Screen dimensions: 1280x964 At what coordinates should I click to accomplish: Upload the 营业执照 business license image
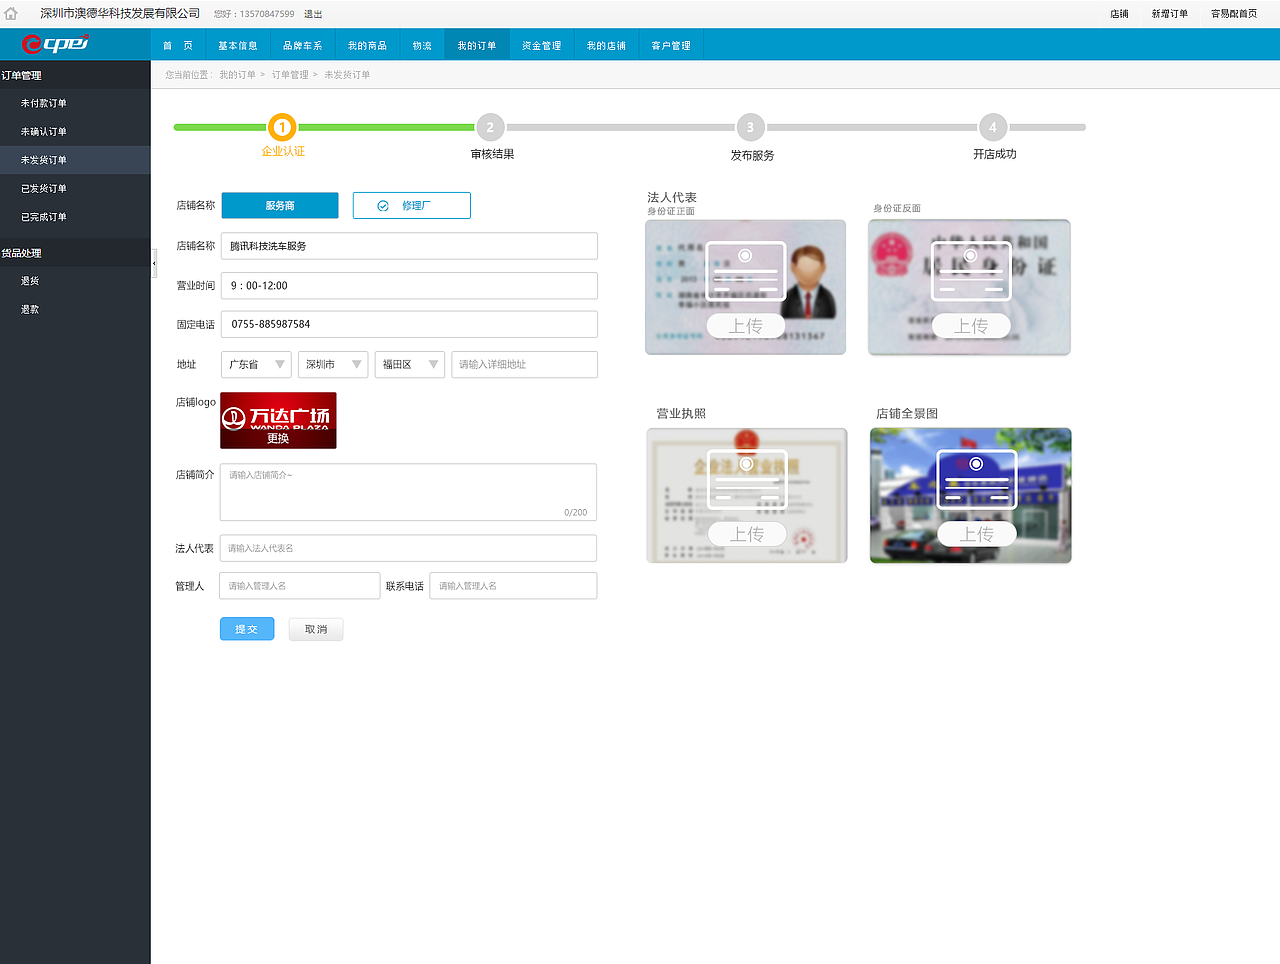747,534
